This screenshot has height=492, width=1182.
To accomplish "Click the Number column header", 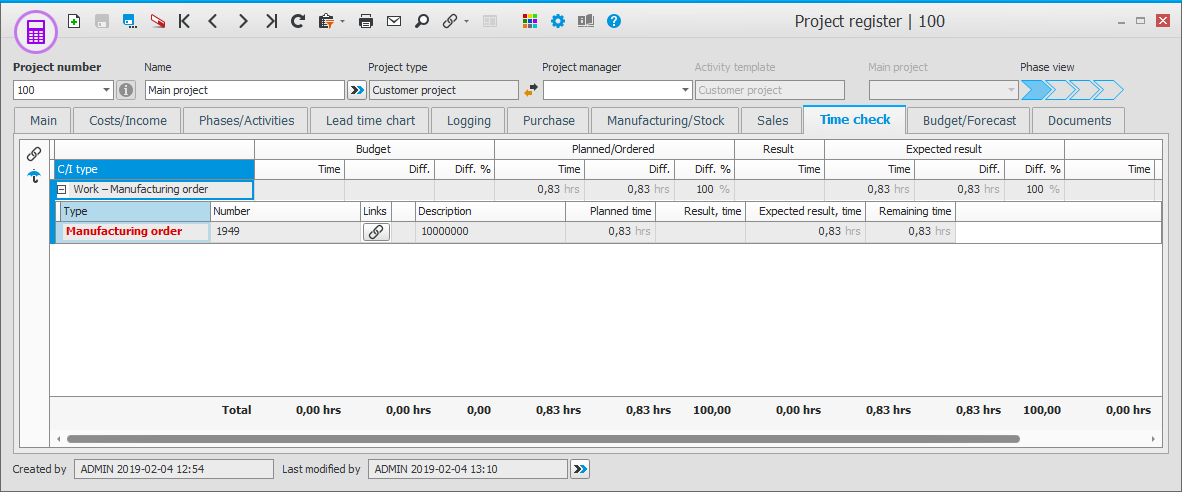I will tap(286, 212).
